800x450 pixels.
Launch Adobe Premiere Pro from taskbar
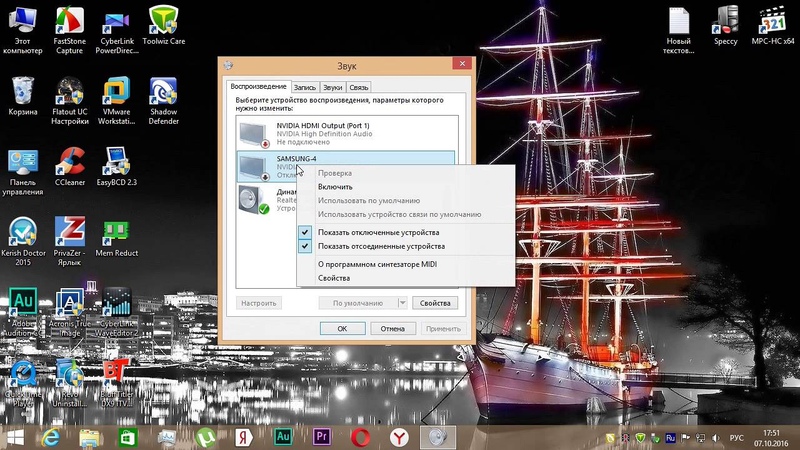coord(321,437)
